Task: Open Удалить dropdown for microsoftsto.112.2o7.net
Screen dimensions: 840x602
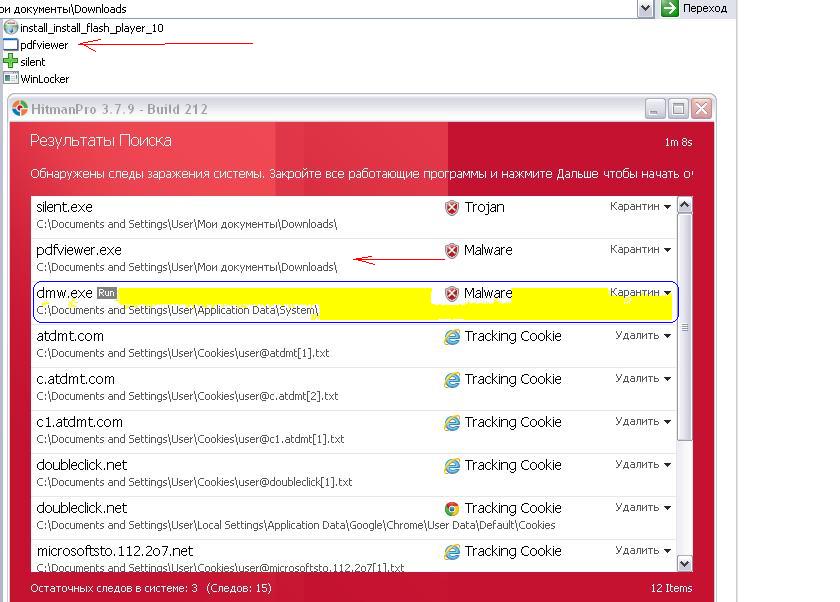Action: click(643, 551)
